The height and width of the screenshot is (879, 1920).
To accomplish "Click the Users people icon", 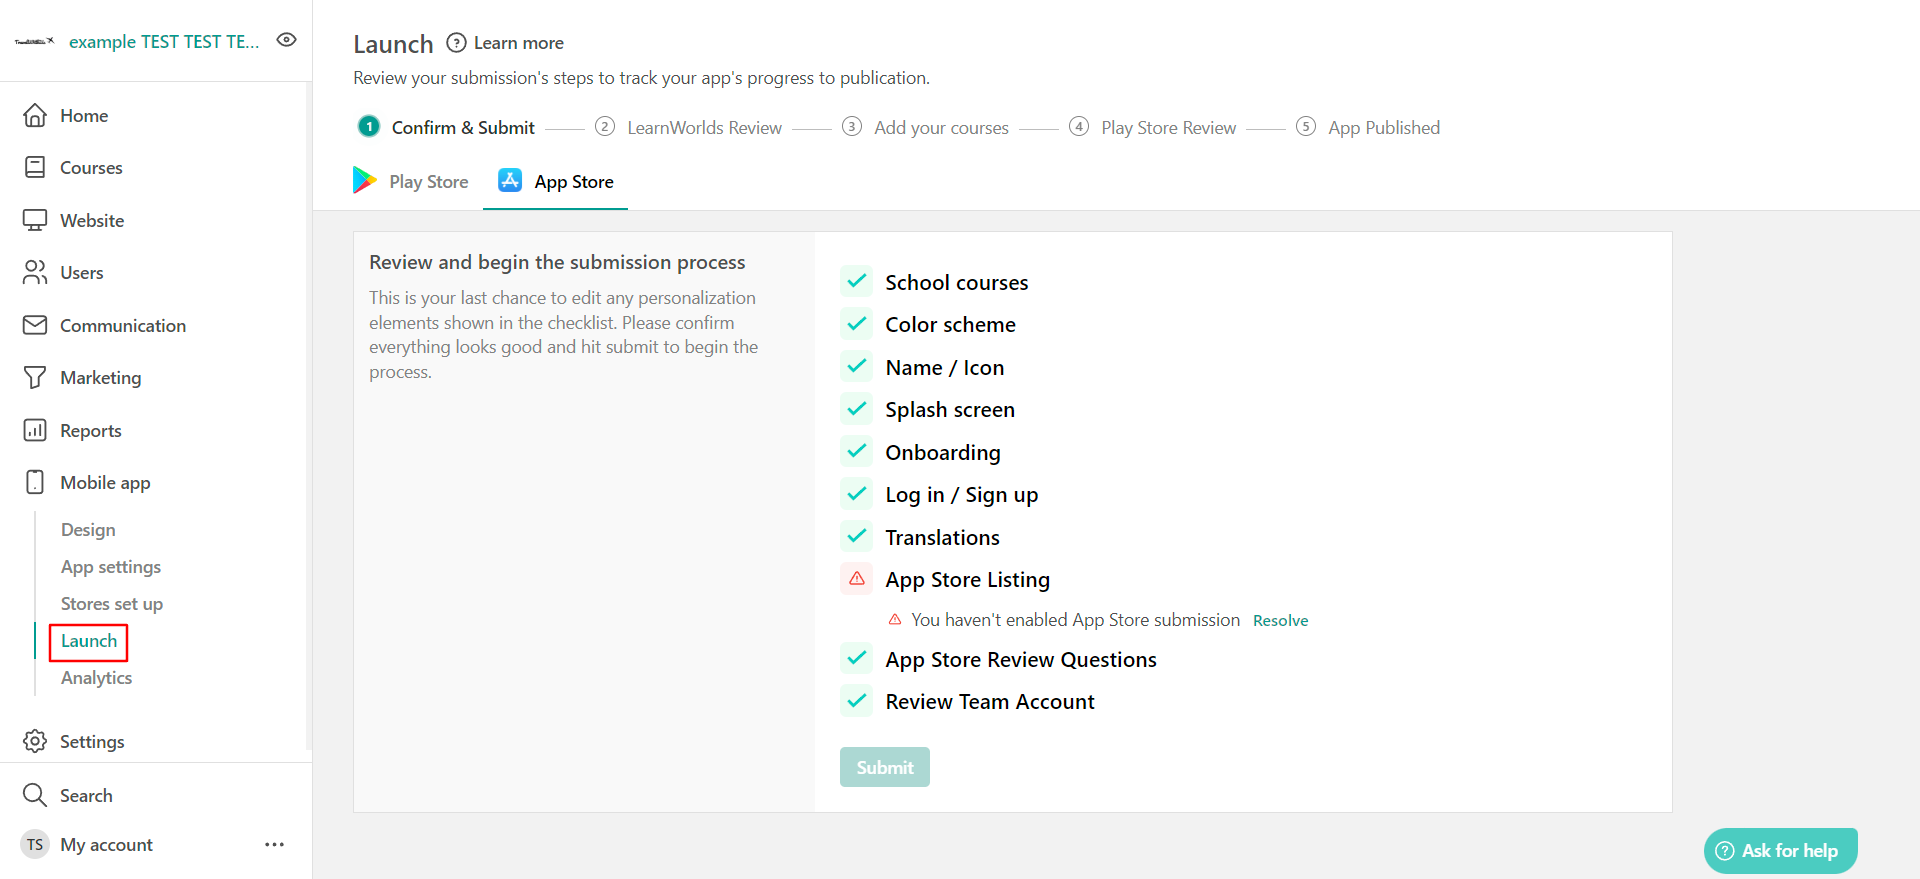I will point(35,272).
